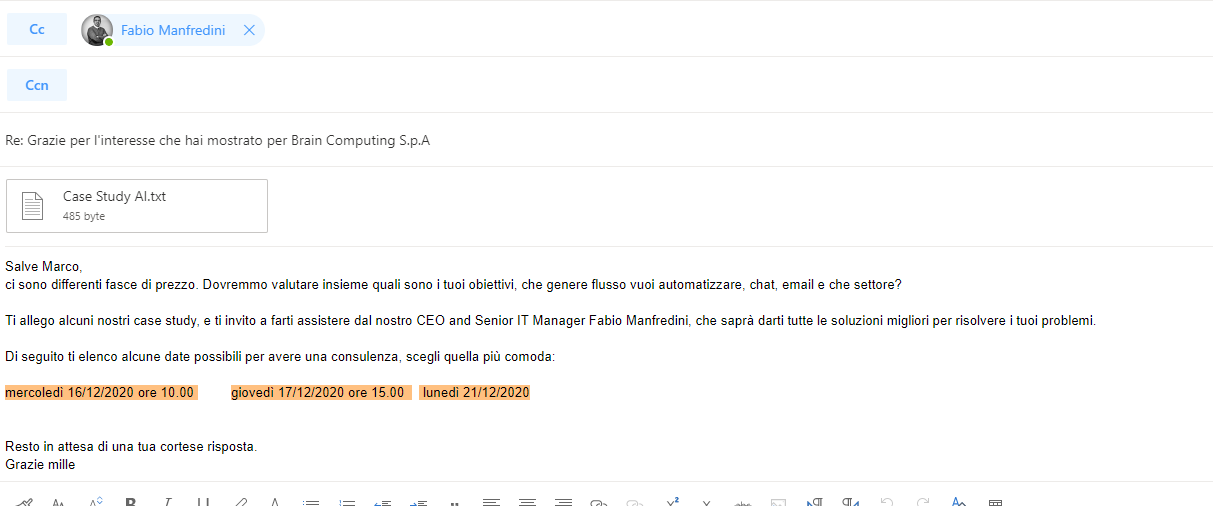Select the numbered list icon
This screenshot has height=506, width=1213.
click(x=347, y=502)
